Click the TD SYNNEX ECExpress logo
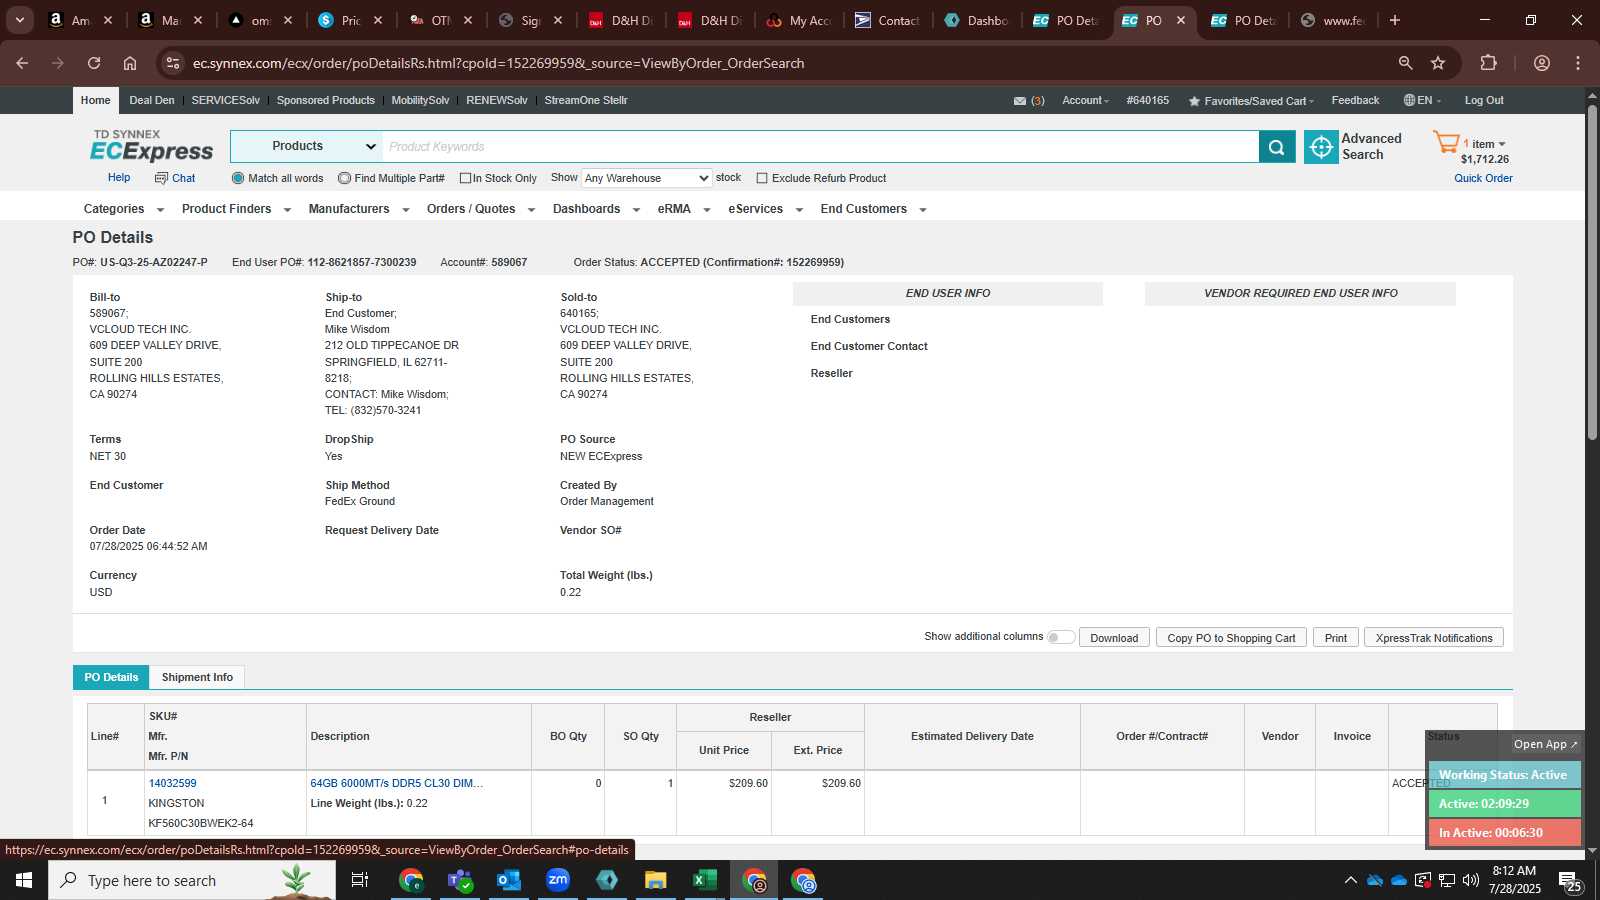 tap(152, 146)
